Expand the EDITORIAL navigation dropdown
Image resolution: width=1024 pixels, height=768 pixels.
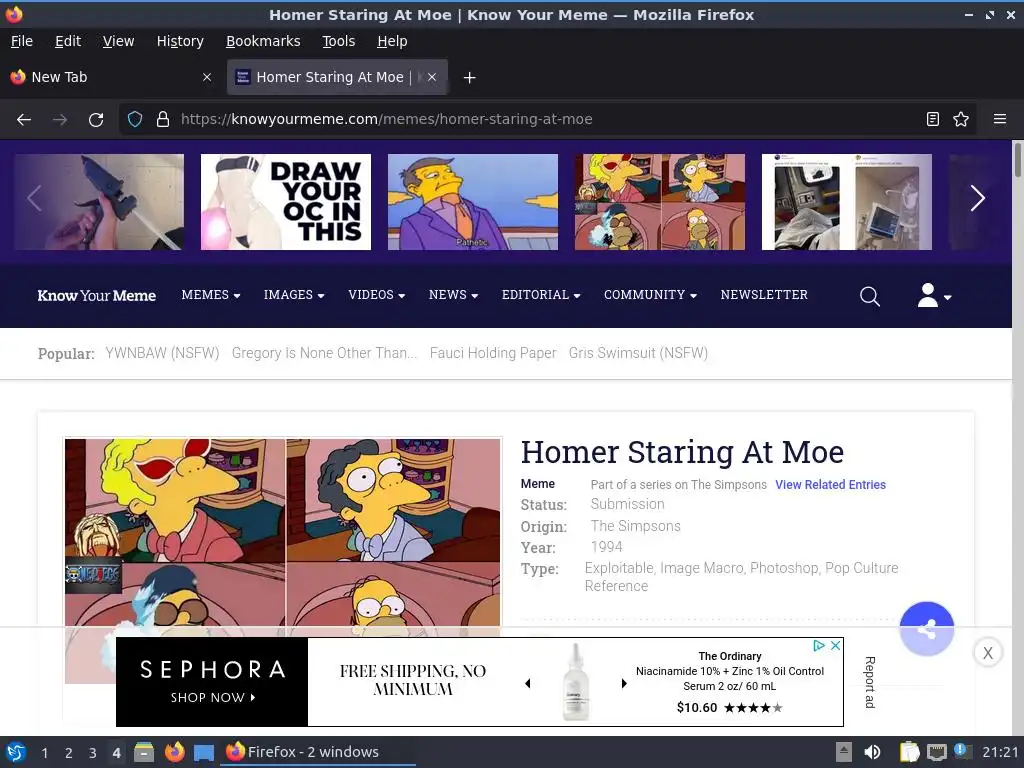point(541,295)
